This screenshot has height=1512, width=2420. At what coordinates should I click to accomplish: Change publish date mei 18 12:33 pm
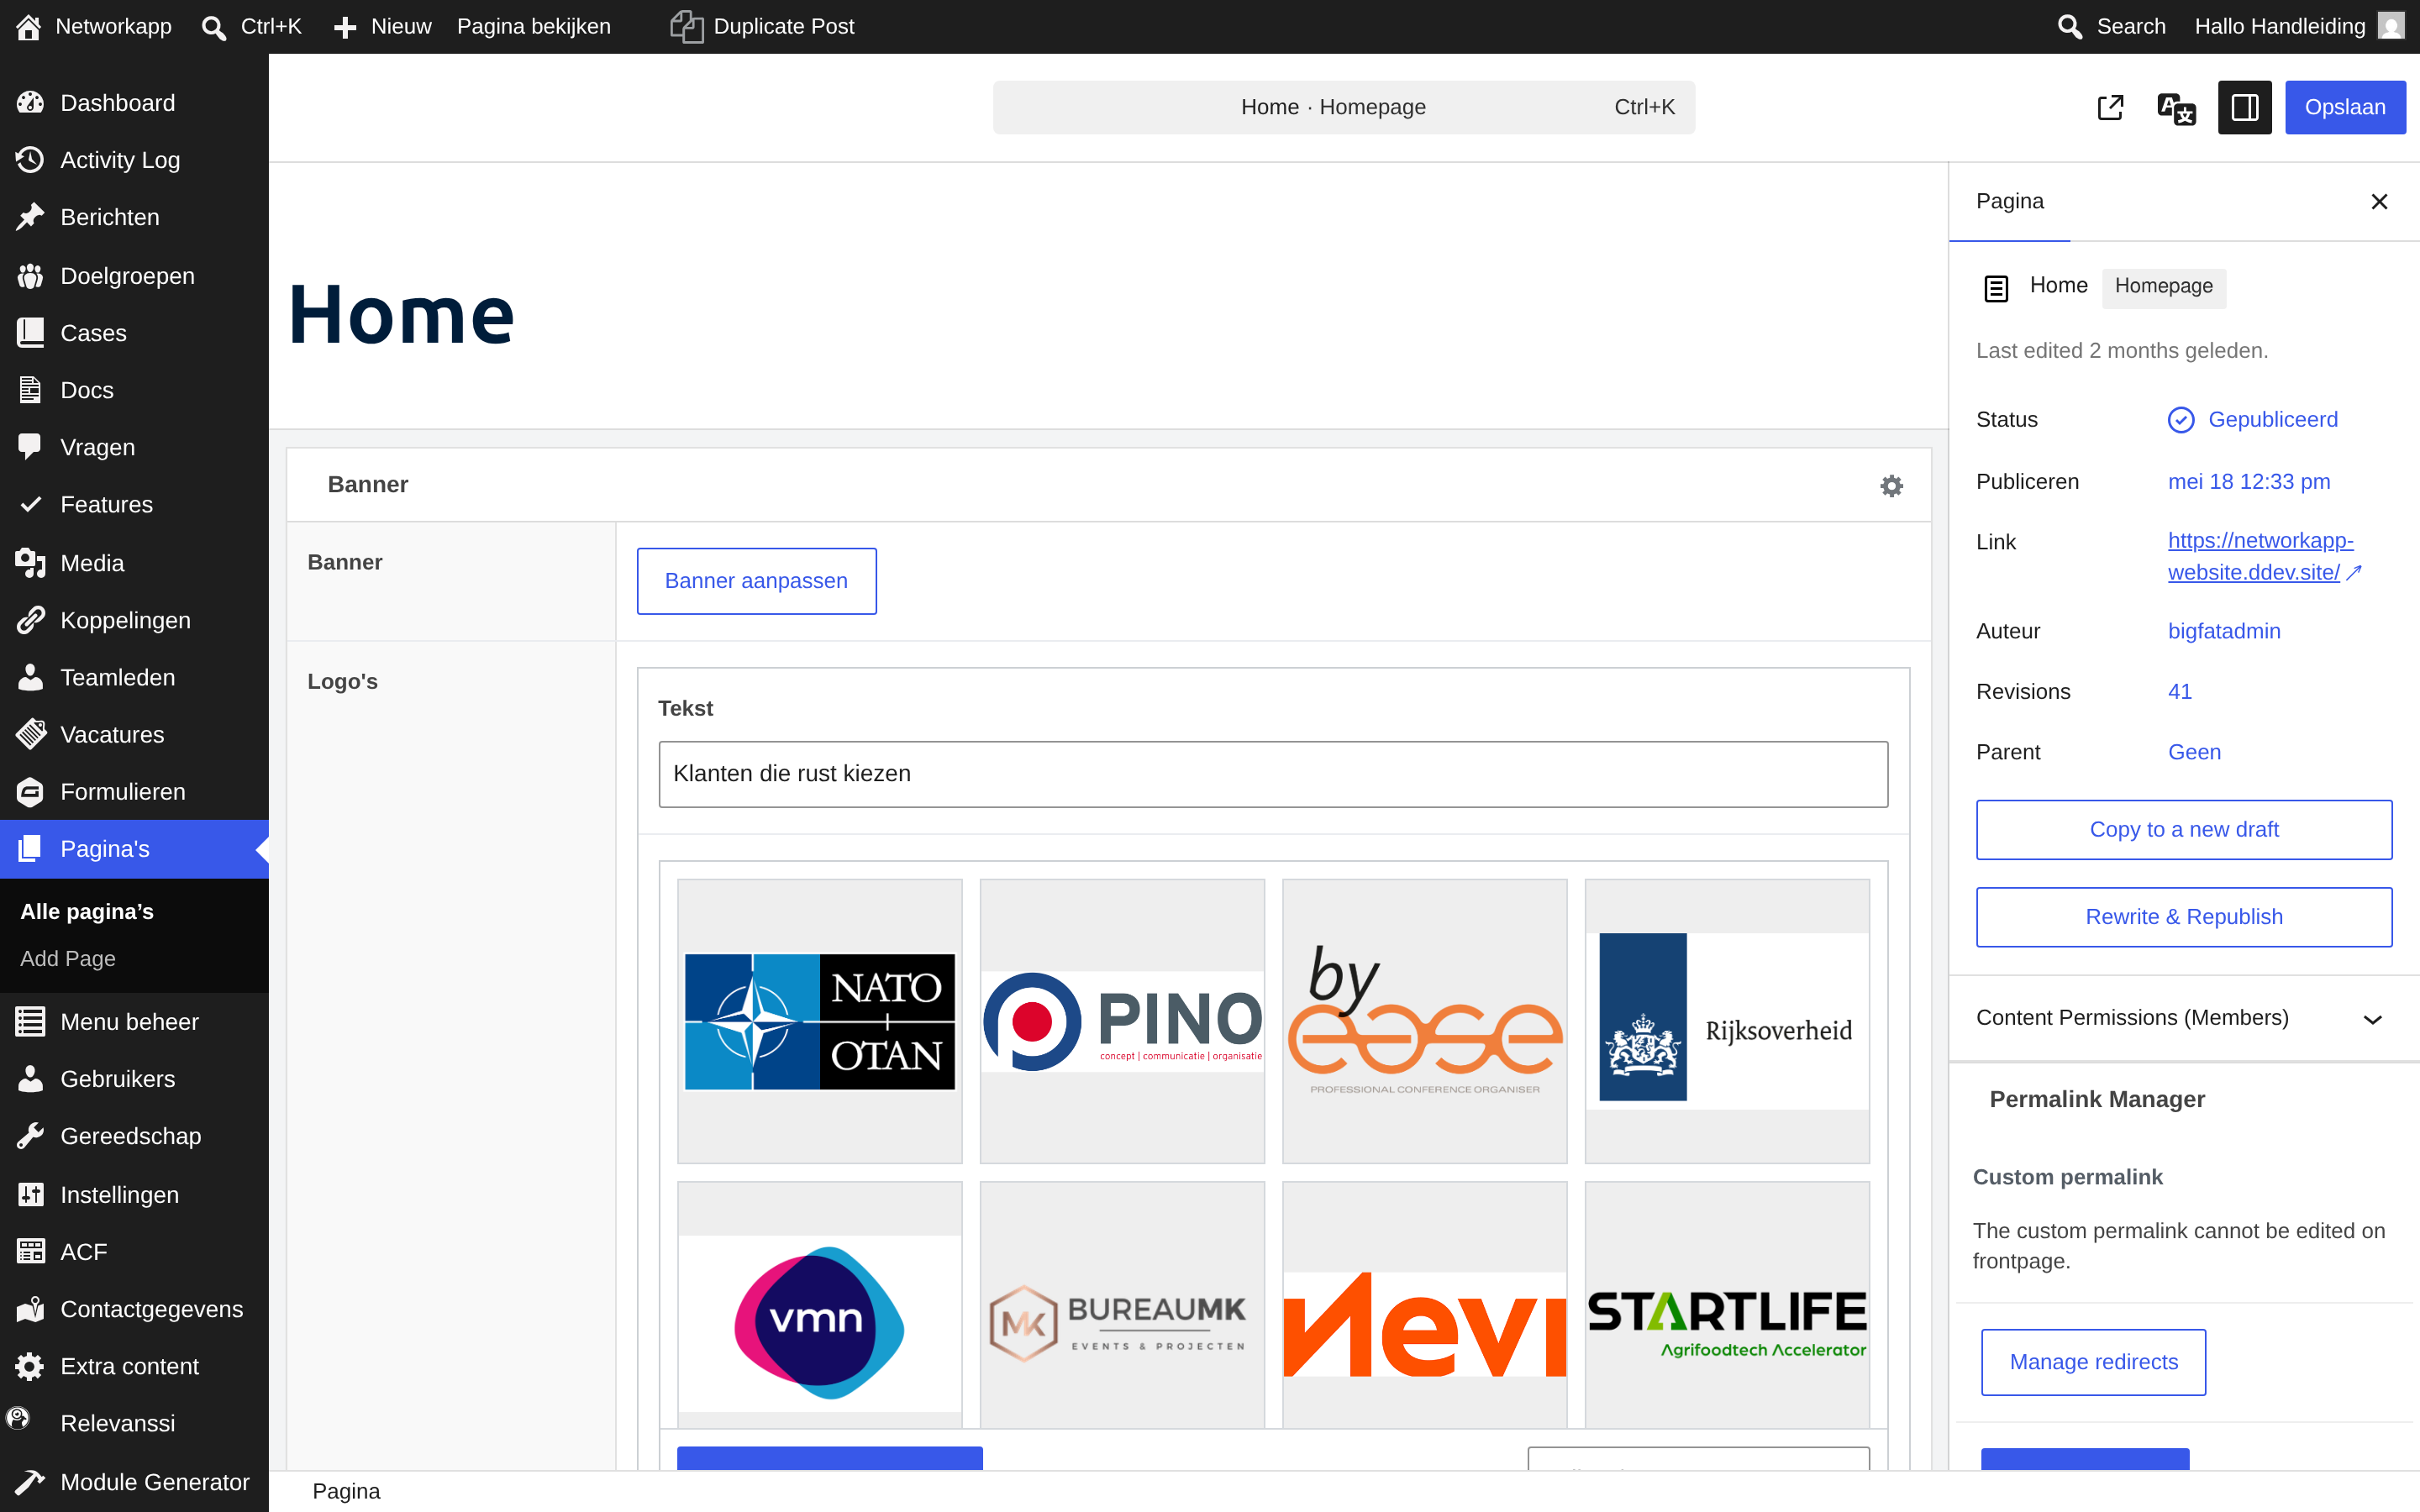[x=2249, y=481]
